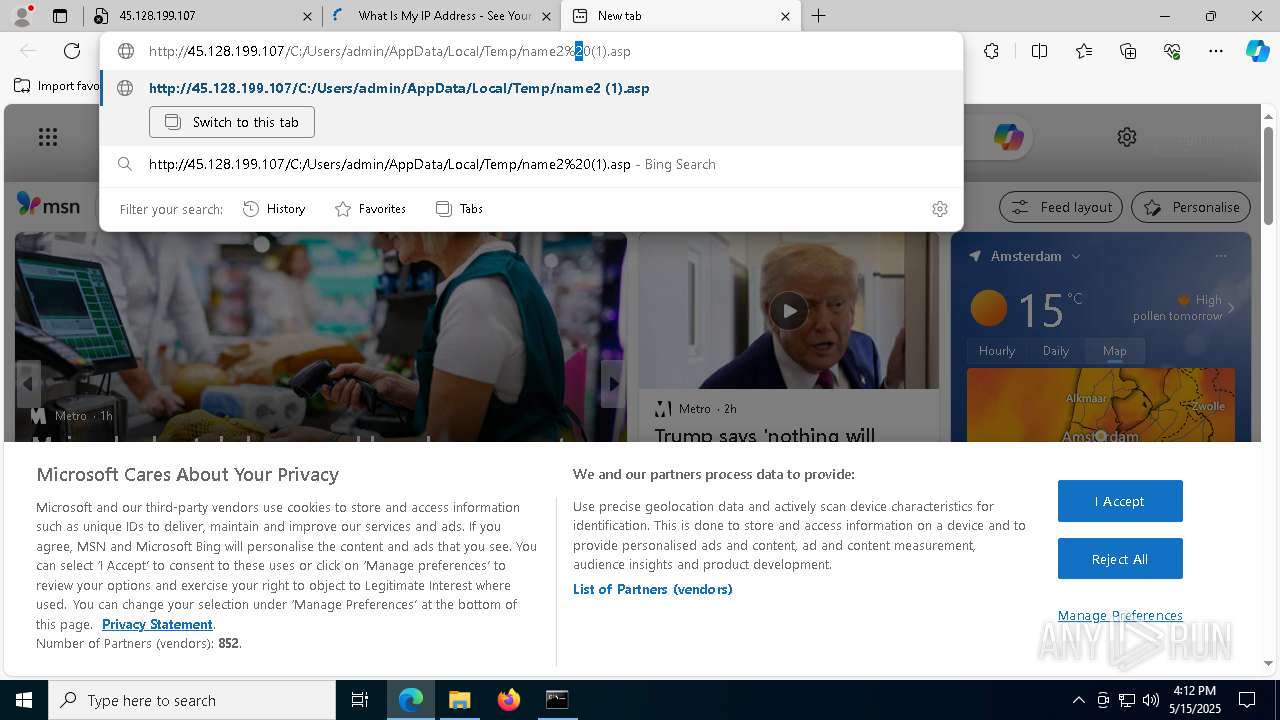This screenshot has height=720, width=1280.
Task: Show hidden system tray icons
Action: pyautogui.click(x=1078, y=700)
